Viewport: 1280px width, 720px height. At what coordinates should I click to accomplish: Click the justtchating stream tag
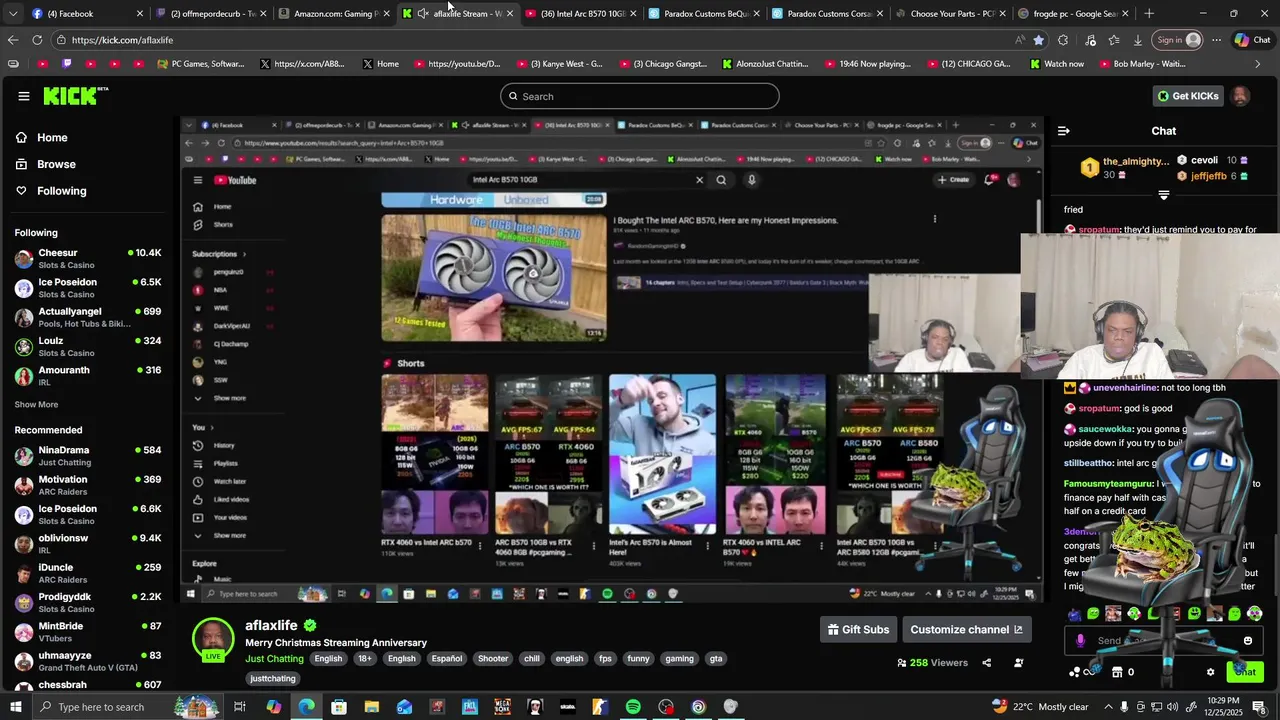tap(273, 679)
